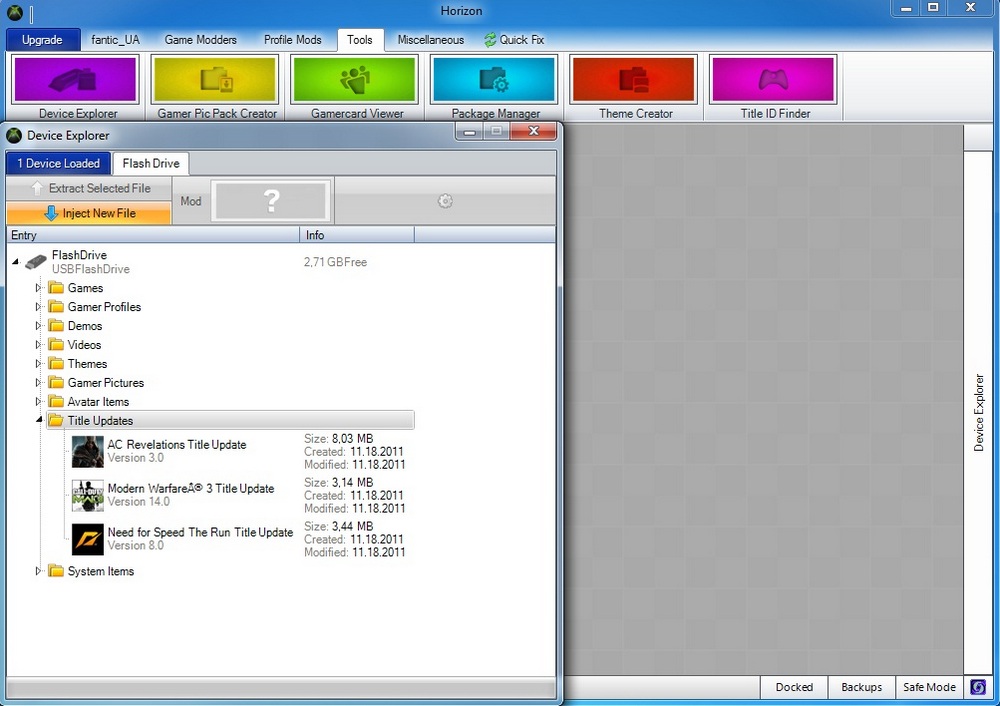Collapse the Title Updates folder
1000x706 pixels.
point(39,421)
